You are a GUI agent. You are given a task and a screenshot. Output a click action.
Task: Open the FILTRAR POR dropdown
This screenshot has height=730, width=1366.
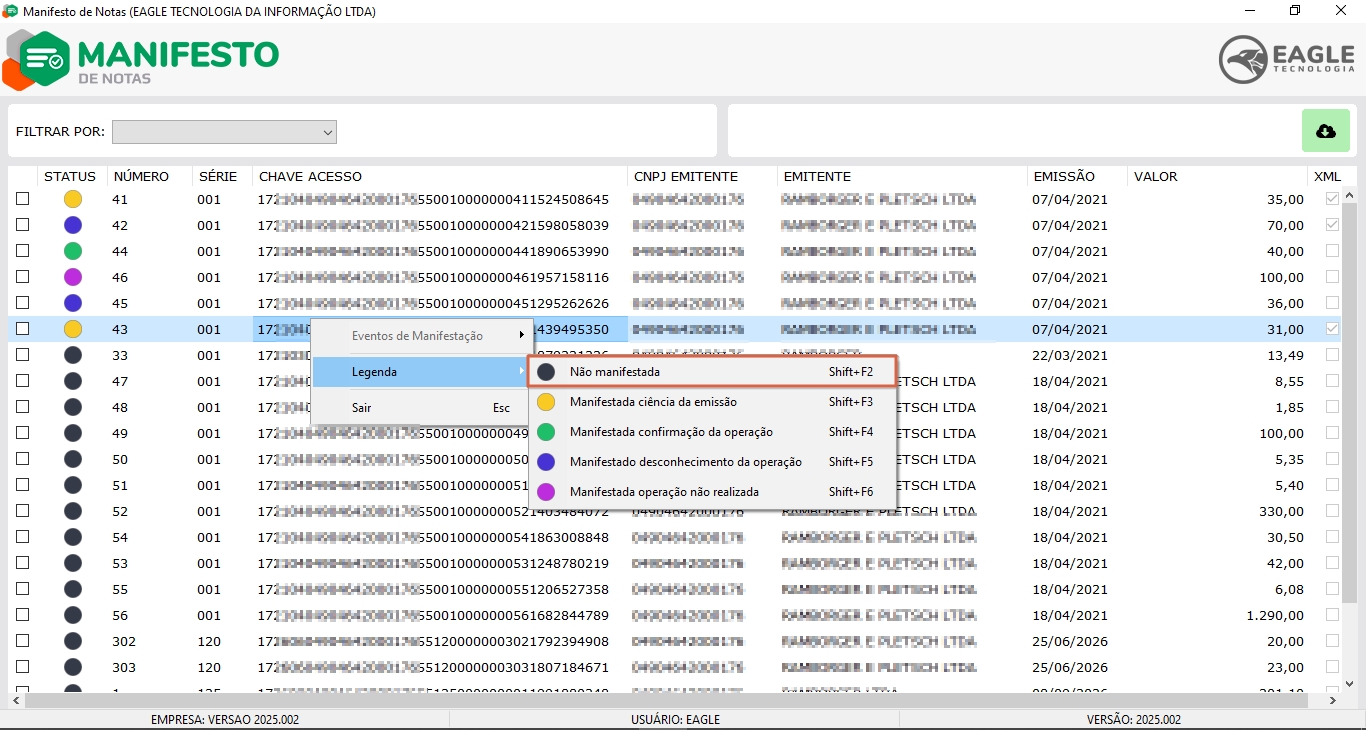(224, 132)
